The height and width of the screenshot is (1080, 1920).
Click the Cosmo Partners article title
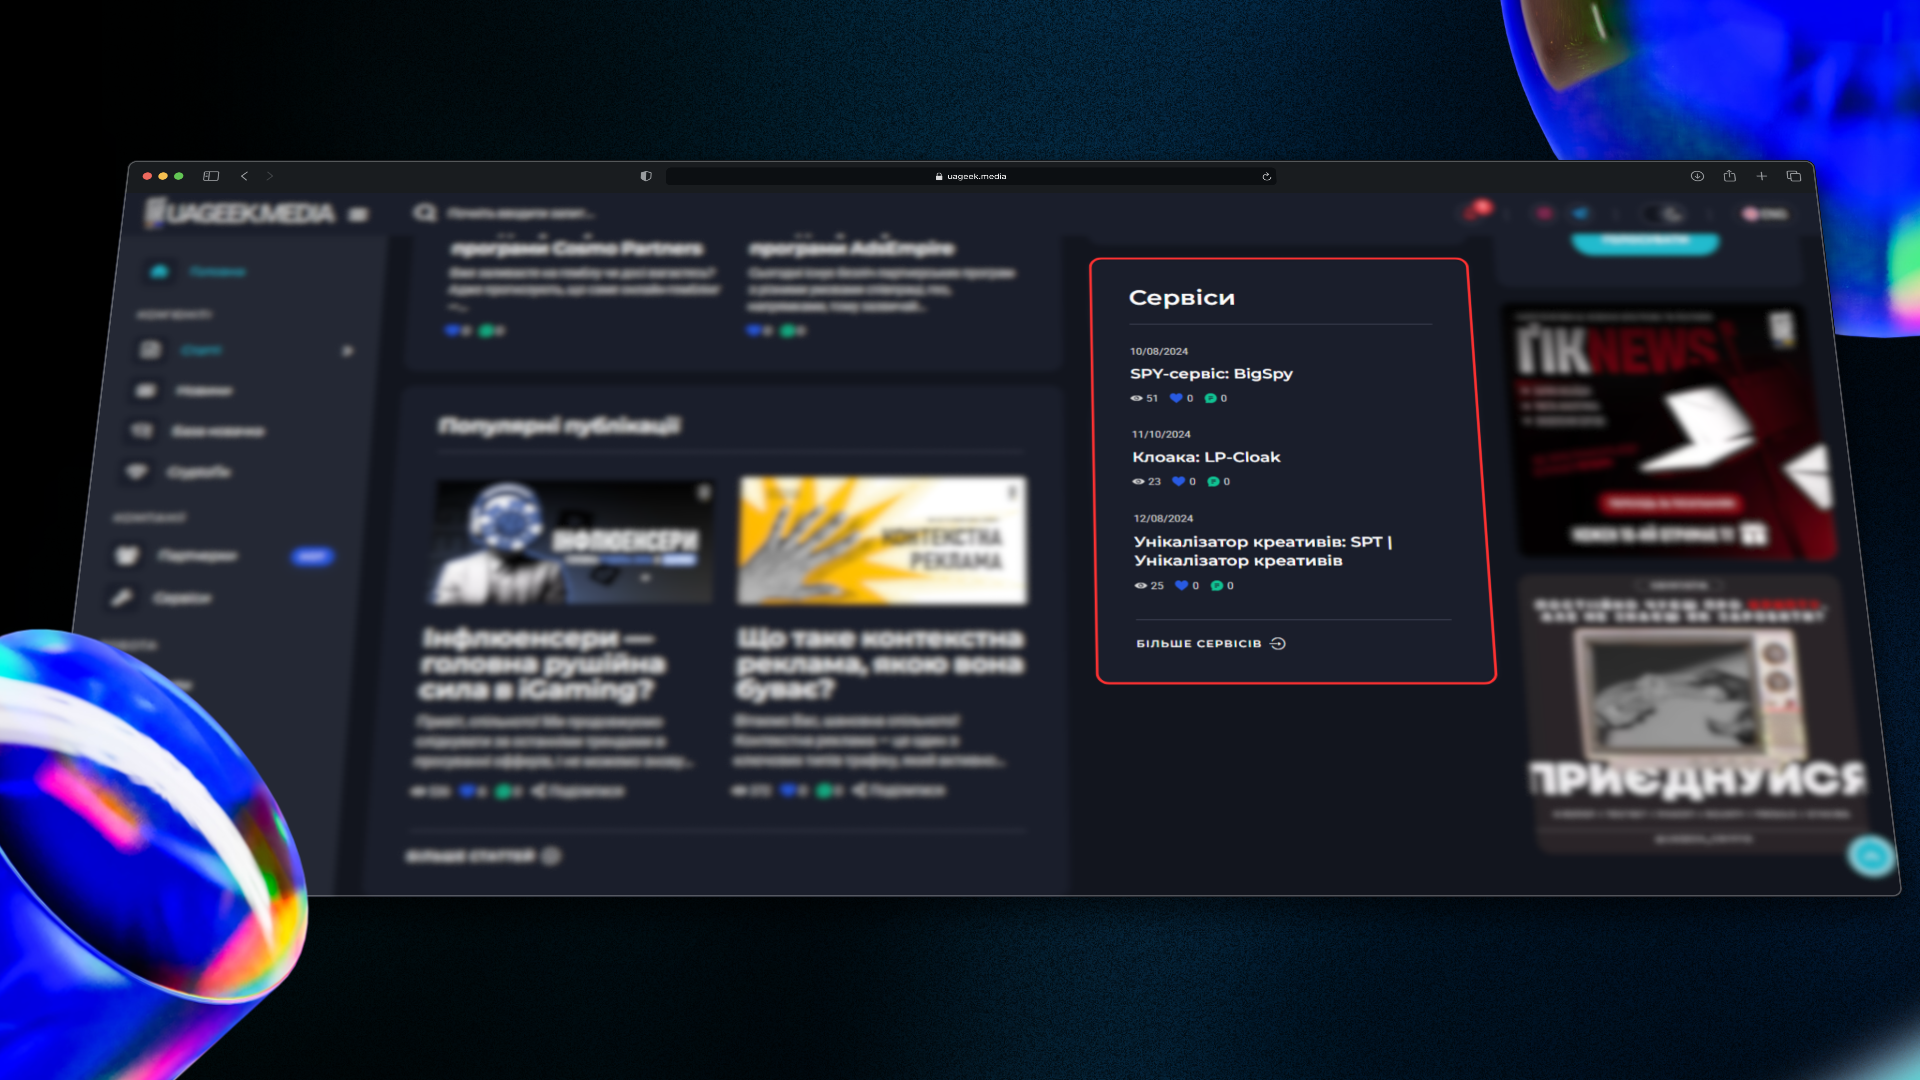point(577,247)
